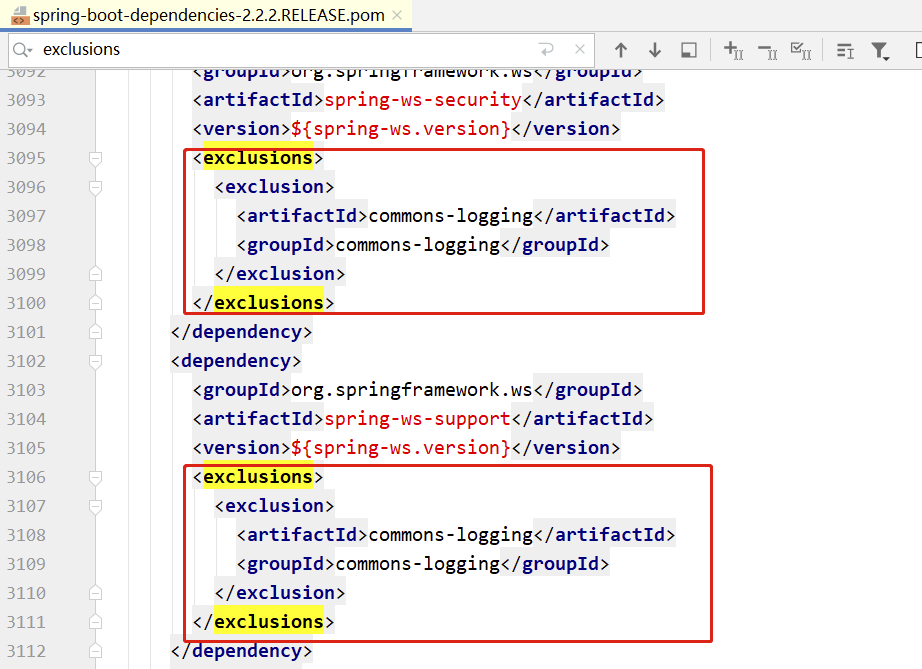Screen dimensions: 922x669
Task: Click exclusion opening tag on line 3096
Action: click(x=274, y=187)
